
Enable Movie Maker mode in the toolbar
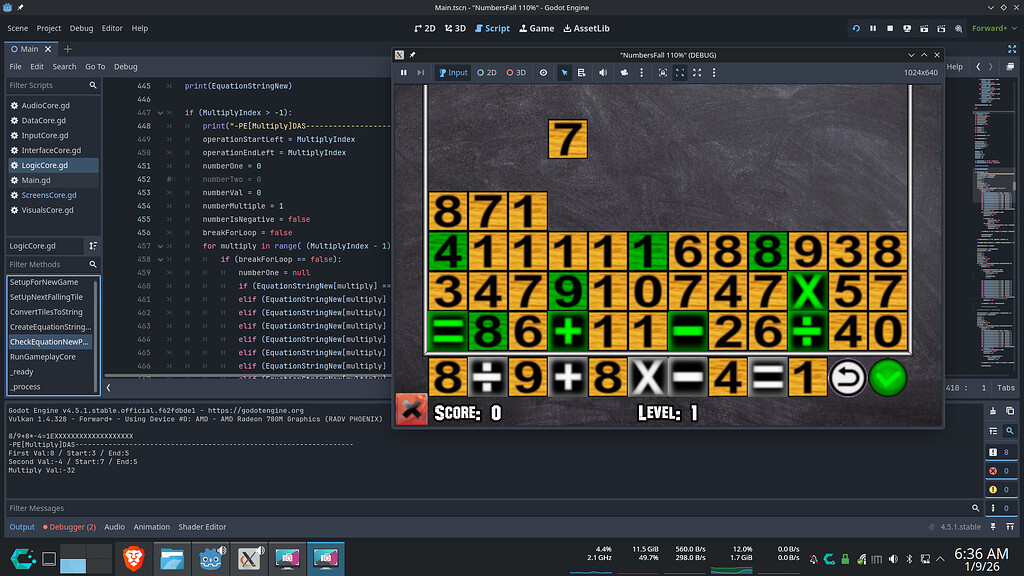(957, 28)
